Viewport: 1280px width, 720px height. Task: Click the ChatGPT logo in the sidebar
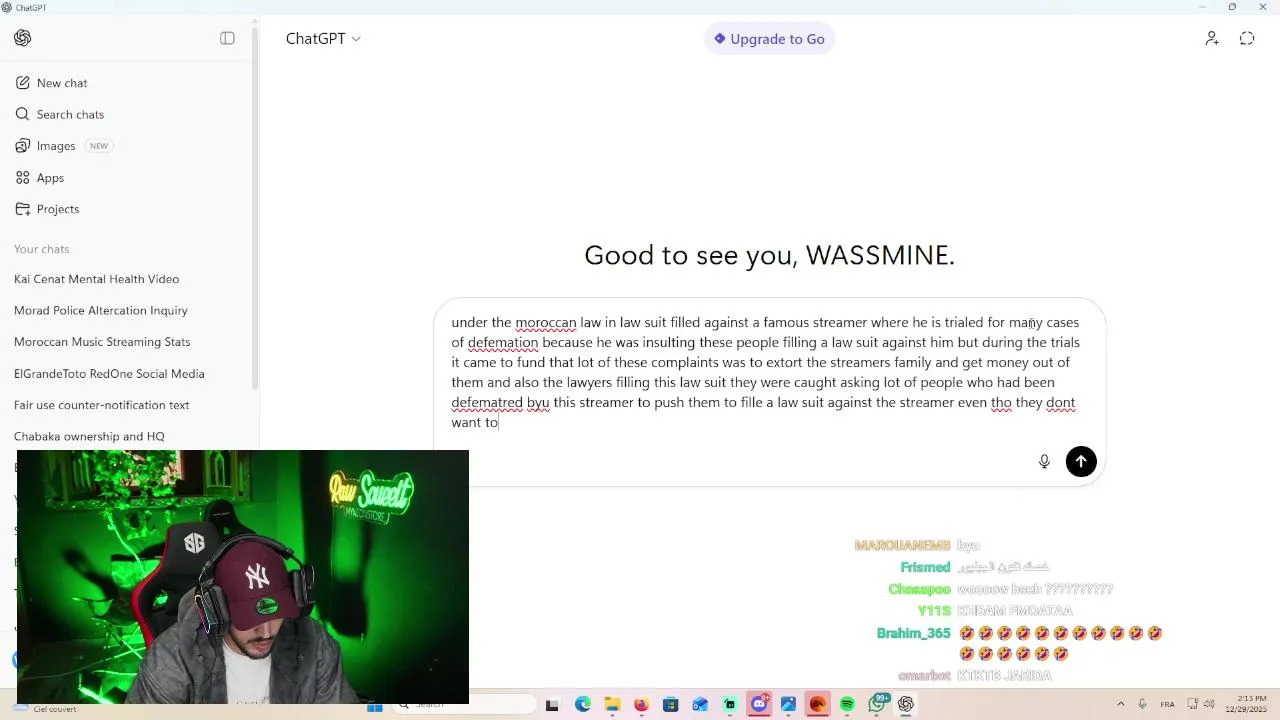pyautogui.click(x=23, y=38)
